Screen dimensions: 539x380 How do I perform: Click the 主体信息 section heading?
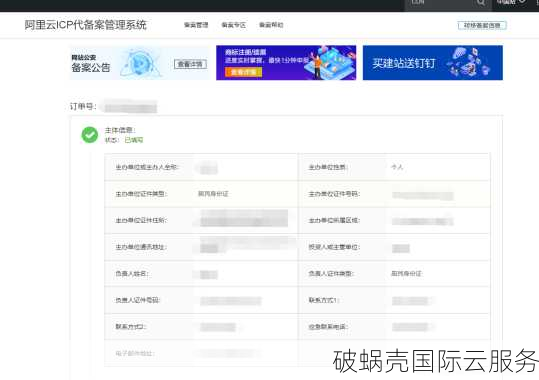click(120, 130)
